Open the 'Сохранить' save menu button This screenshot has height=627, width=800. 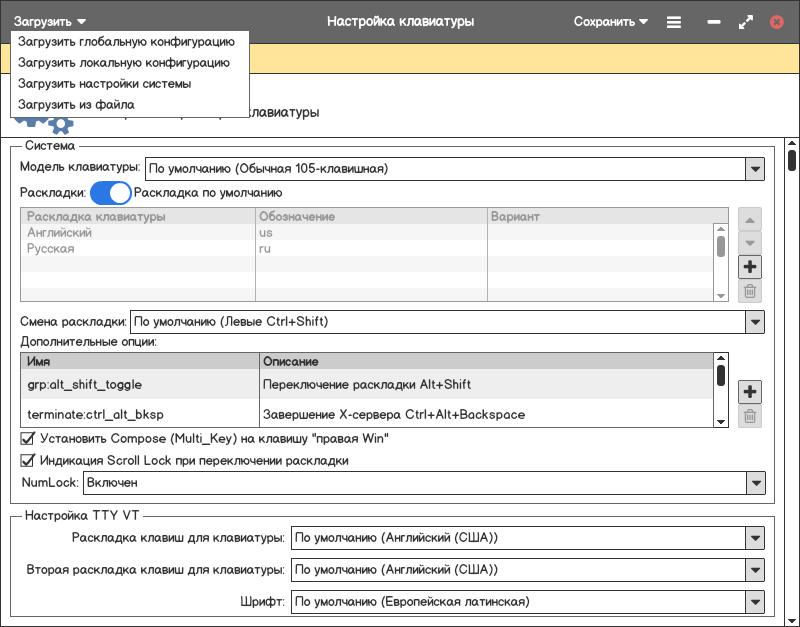tap(610, 21)
